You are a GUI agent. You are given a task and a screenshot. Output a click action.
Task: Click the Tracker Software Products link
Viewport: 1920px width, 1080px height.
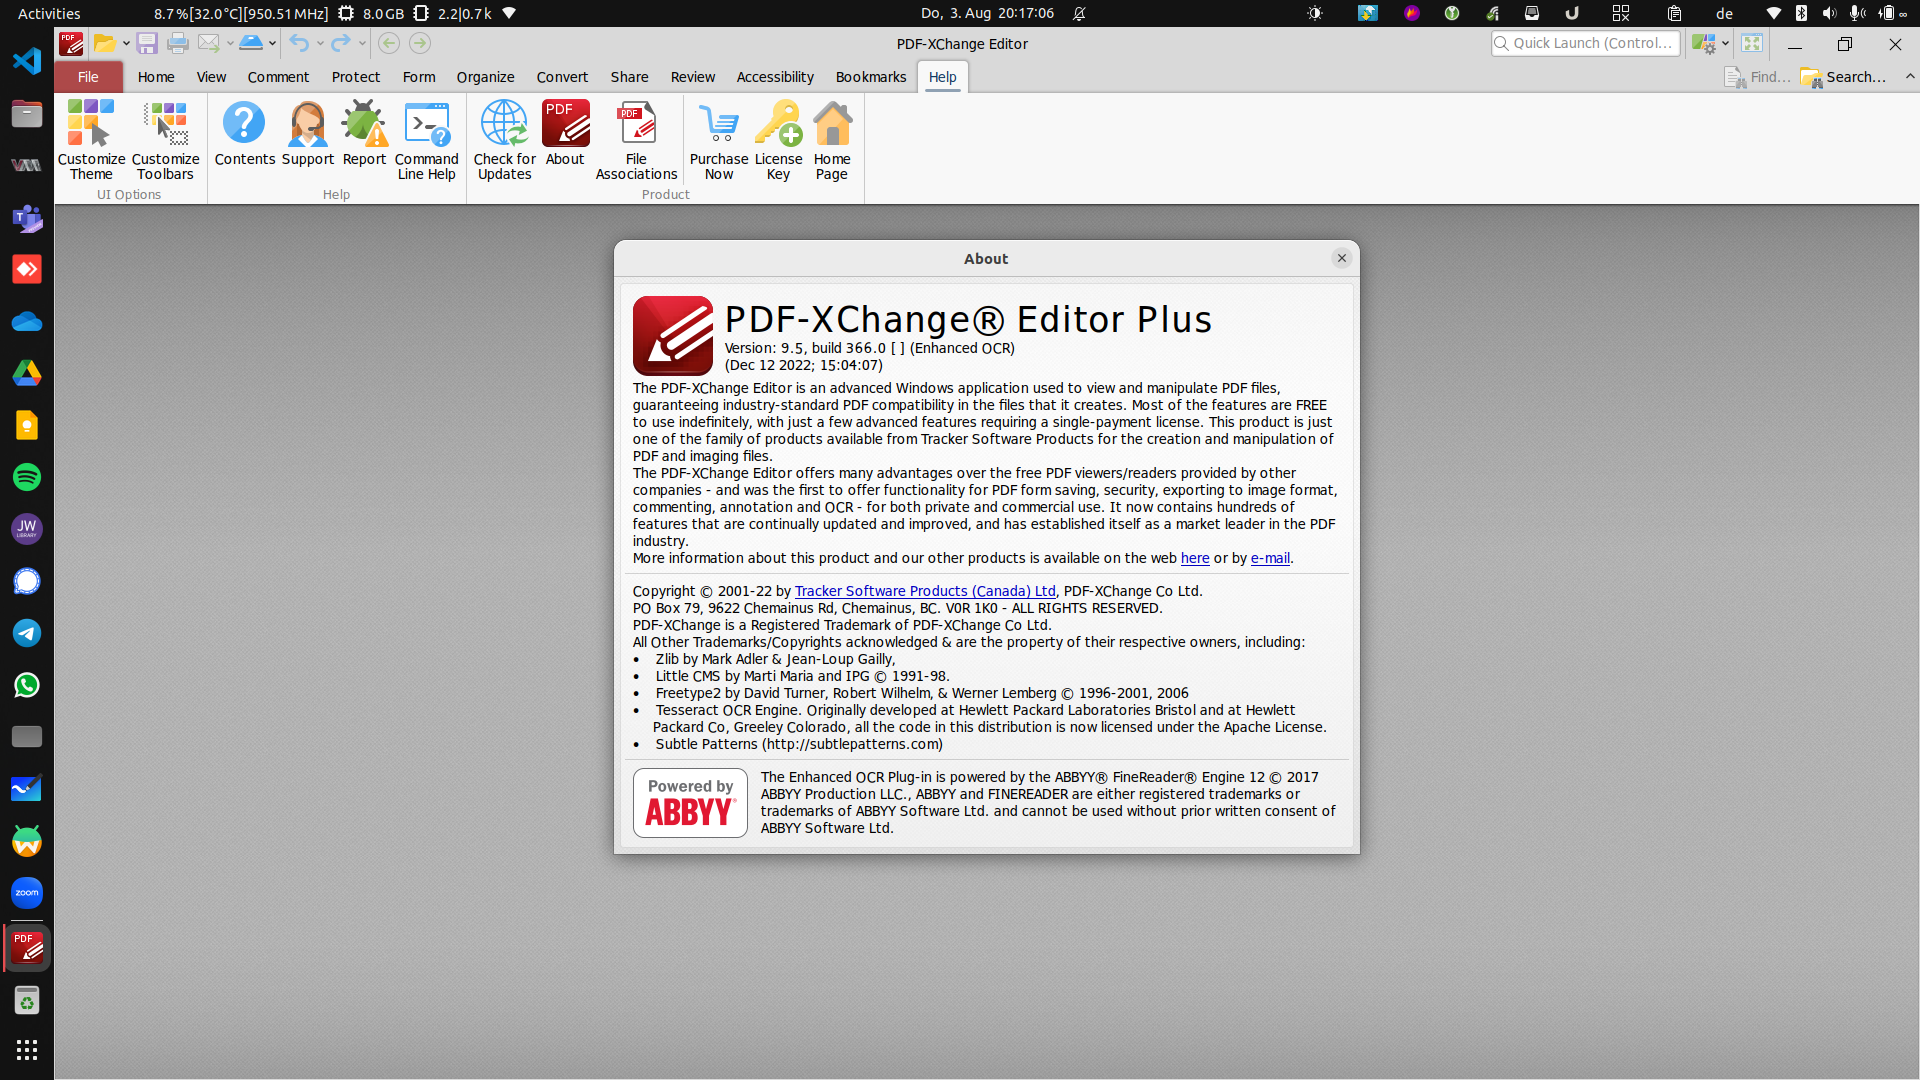(924, 590)
